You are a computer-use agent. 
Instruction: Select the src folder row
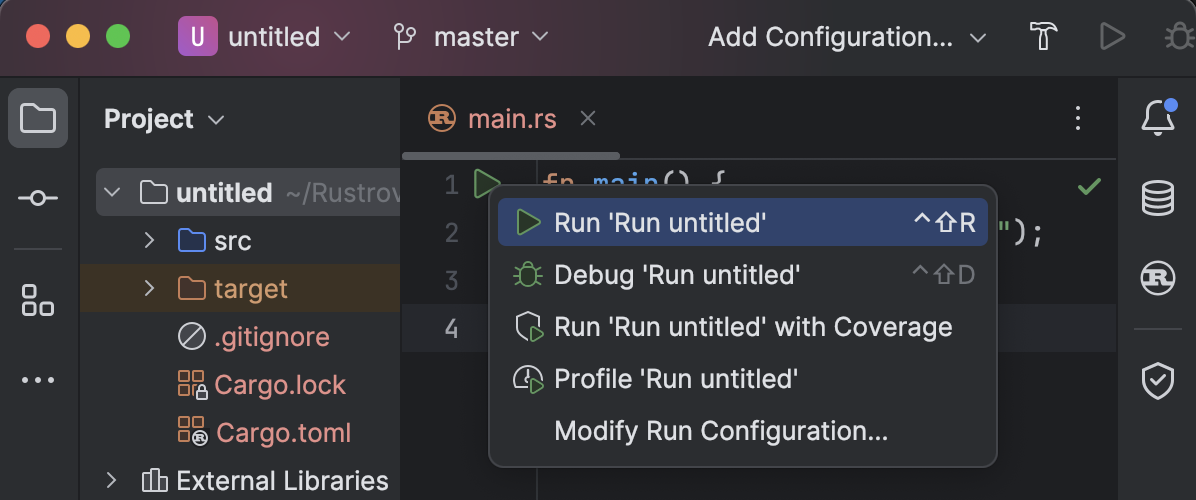(x=240, y=241)
